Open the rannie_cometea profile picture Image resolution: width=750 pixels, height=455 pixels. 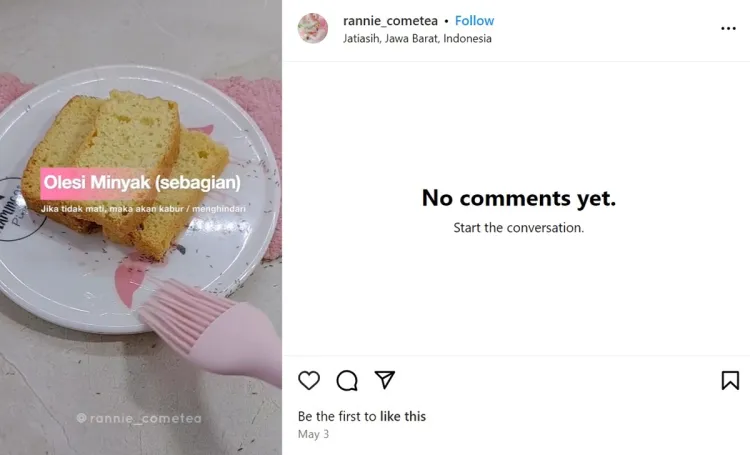coord(313,29)
